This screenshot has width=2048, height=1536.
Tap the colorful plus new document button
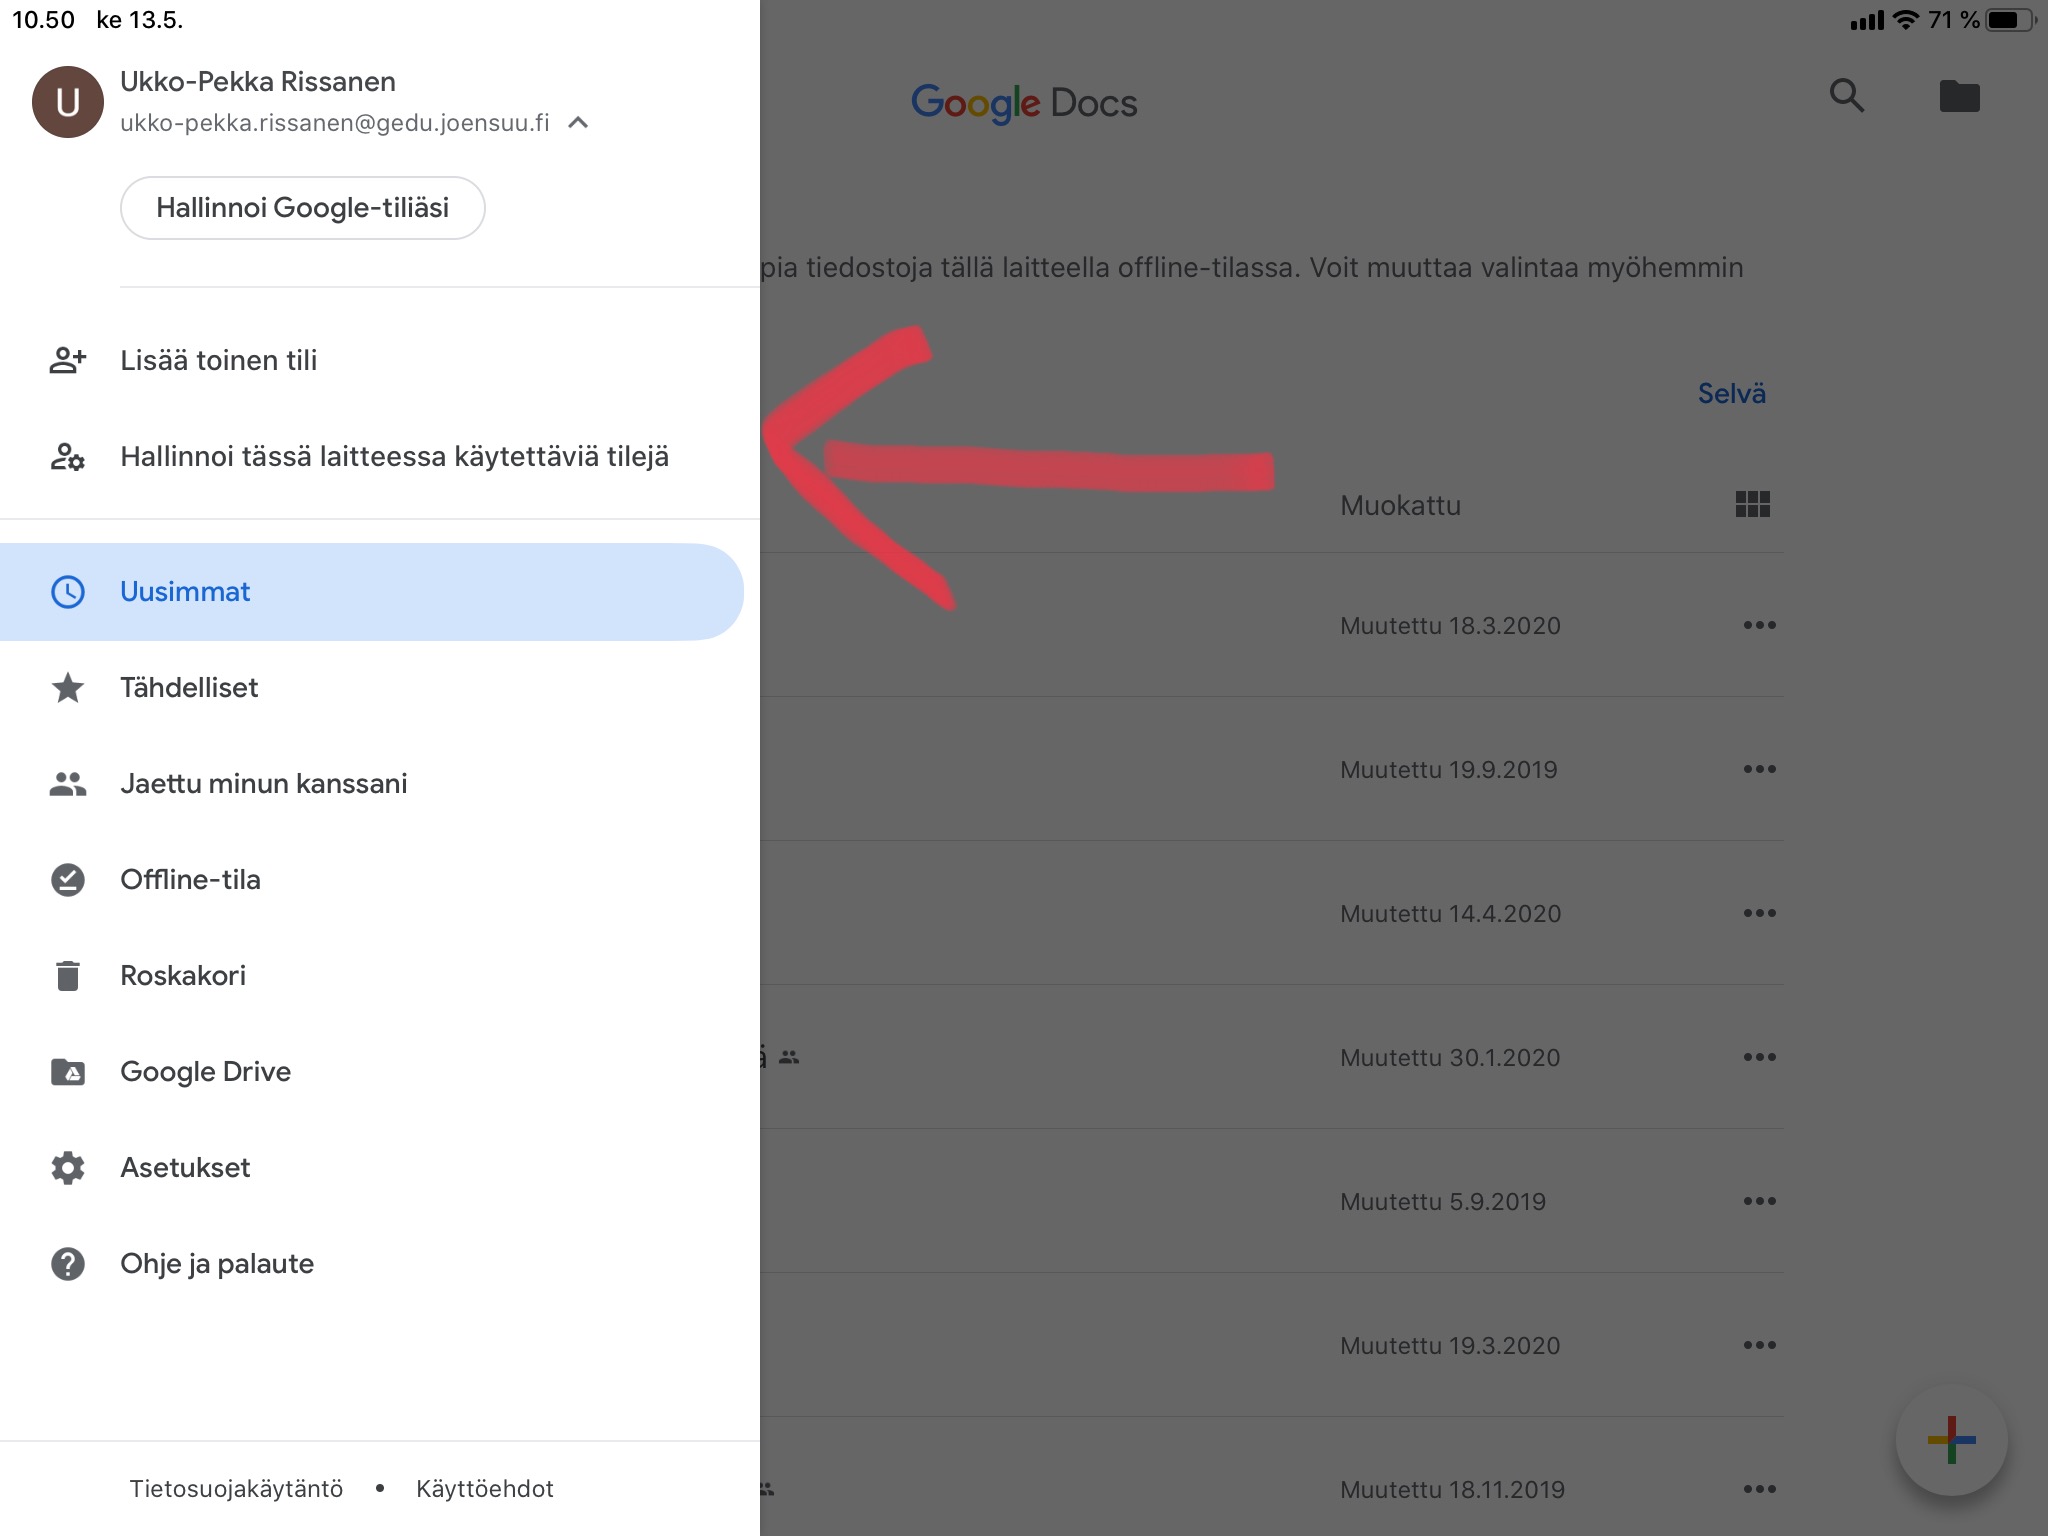[1951, 1440]
